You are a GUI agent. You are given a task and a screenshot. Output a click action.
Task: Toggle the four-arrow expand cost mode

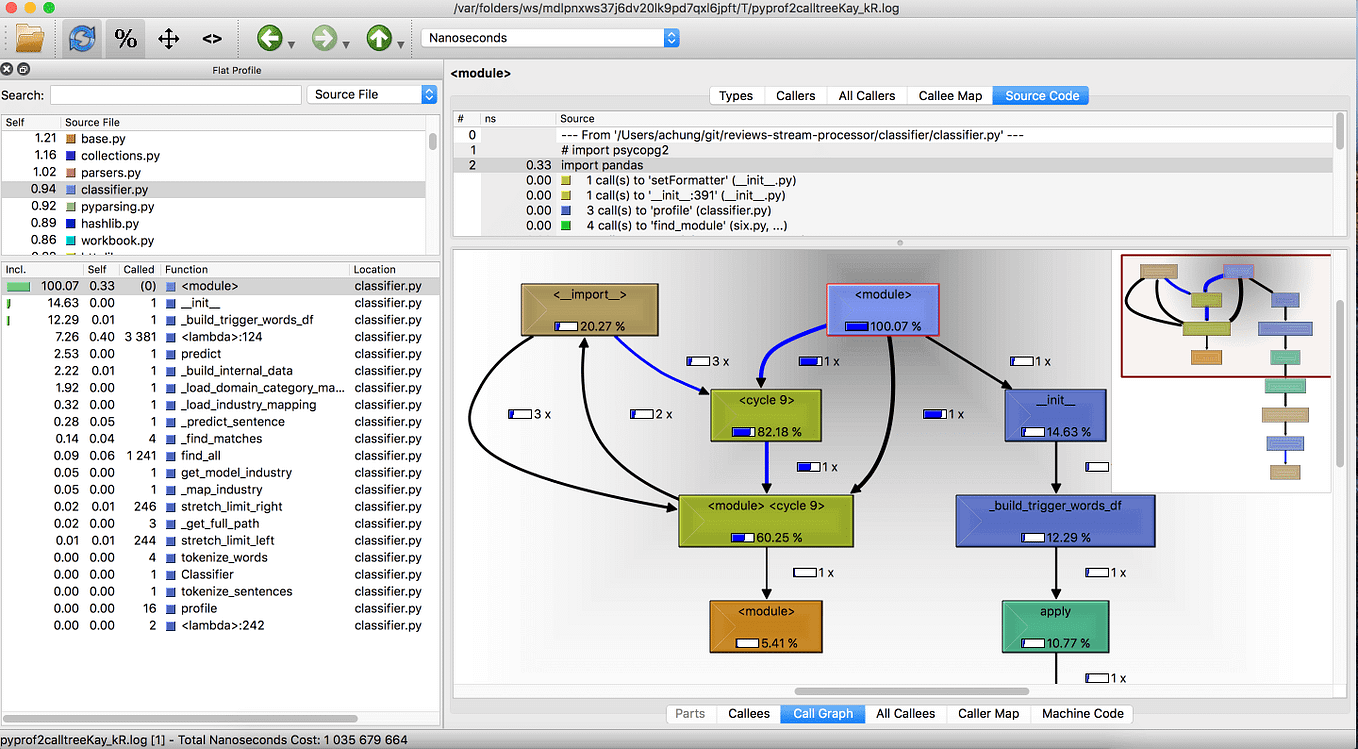(167, 38)
